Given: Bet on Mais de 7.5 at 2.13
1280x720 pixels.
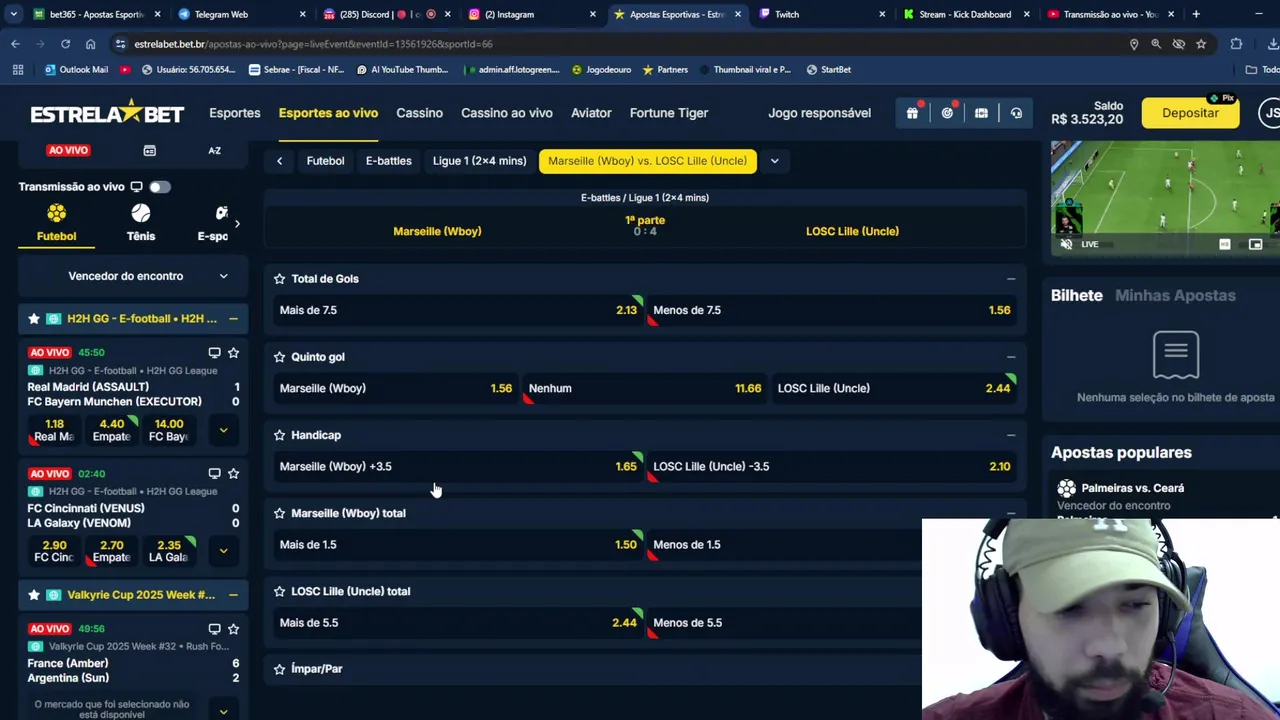Looking at the screenshot, I should coord(458,310).
